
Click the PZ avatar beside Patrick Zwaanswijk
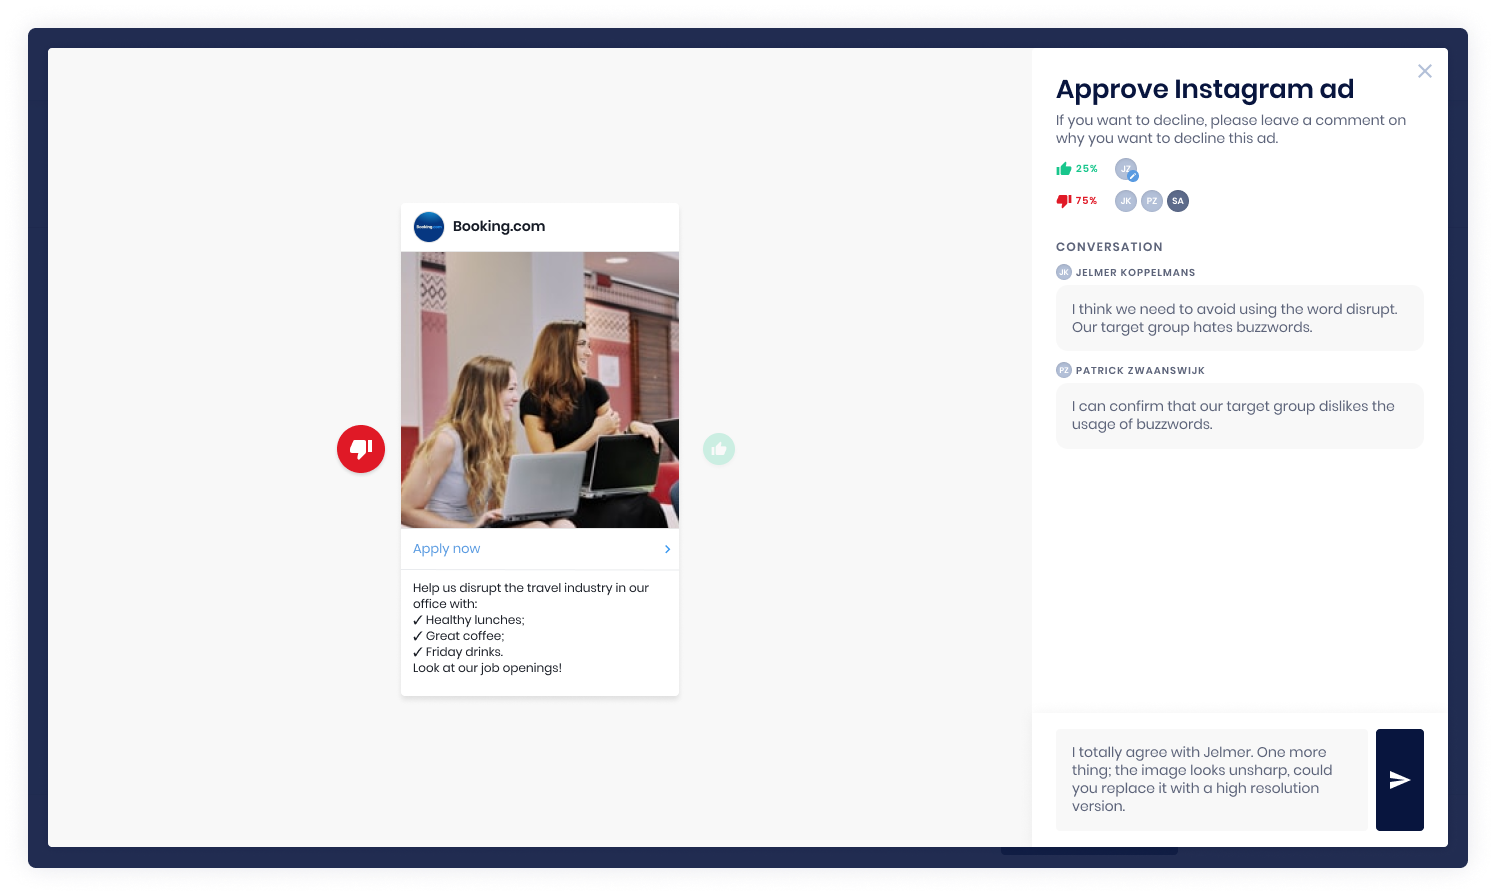(x=1064, y=370)
